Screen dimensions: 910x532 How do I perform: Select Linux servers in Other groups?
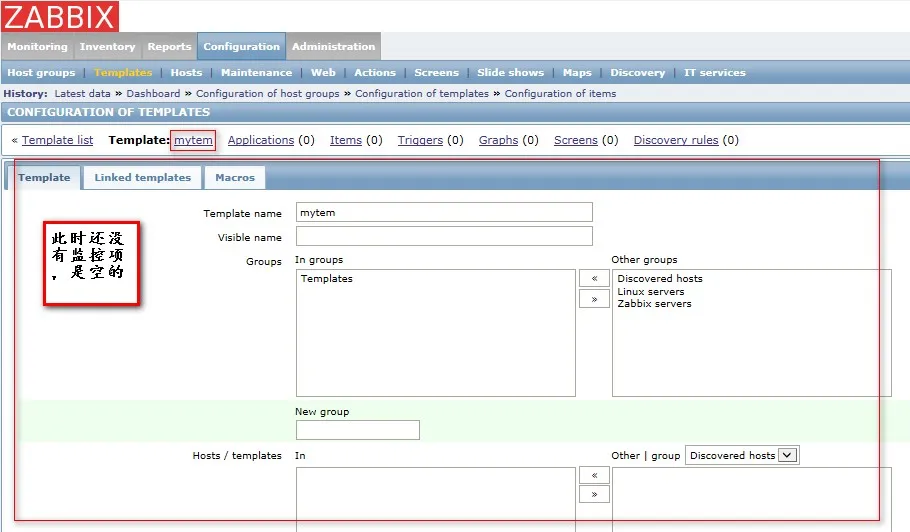(651, 292)
